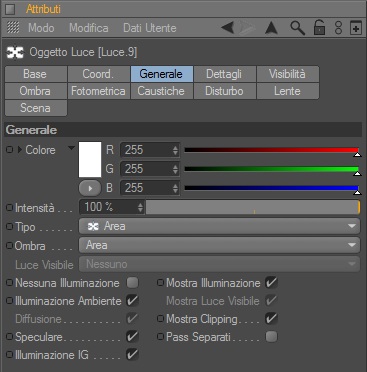The height and width of the screenshot is (372, 367).
Task: Open the Ombra shadow type dropdown
Action: (219, 245)
